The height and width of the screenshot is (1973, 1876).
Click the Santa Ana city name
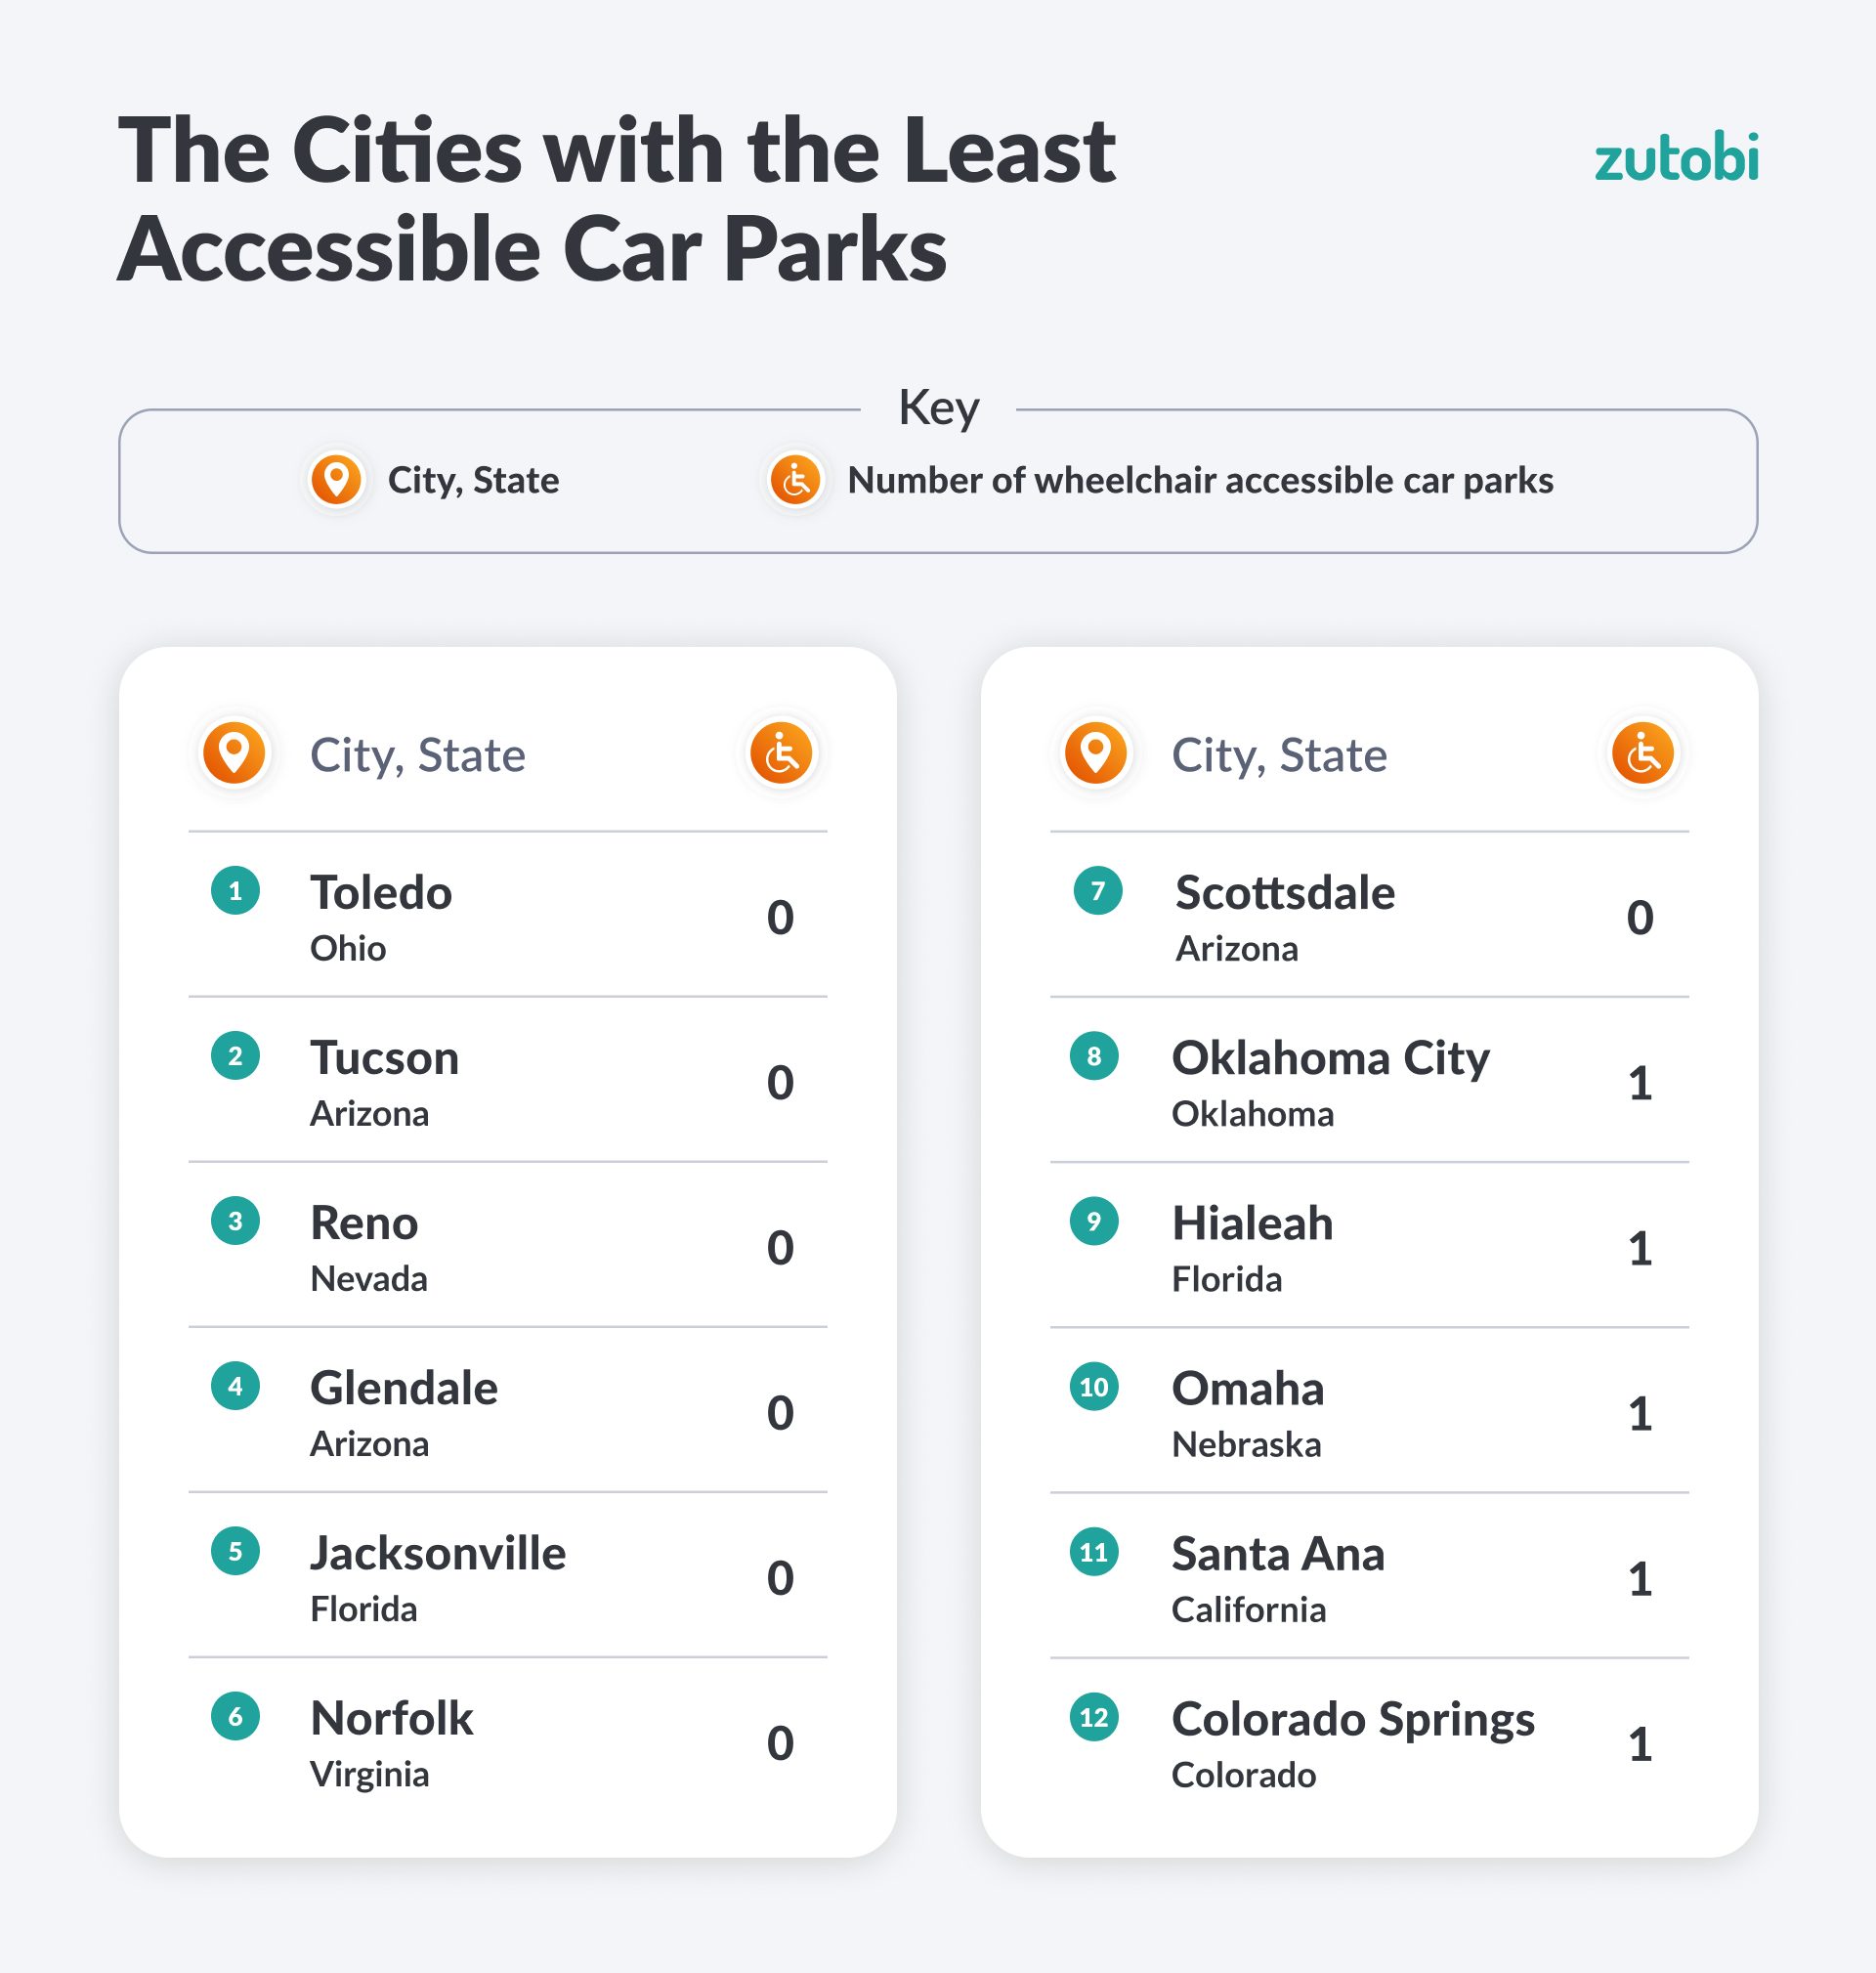(1277, 1554)
